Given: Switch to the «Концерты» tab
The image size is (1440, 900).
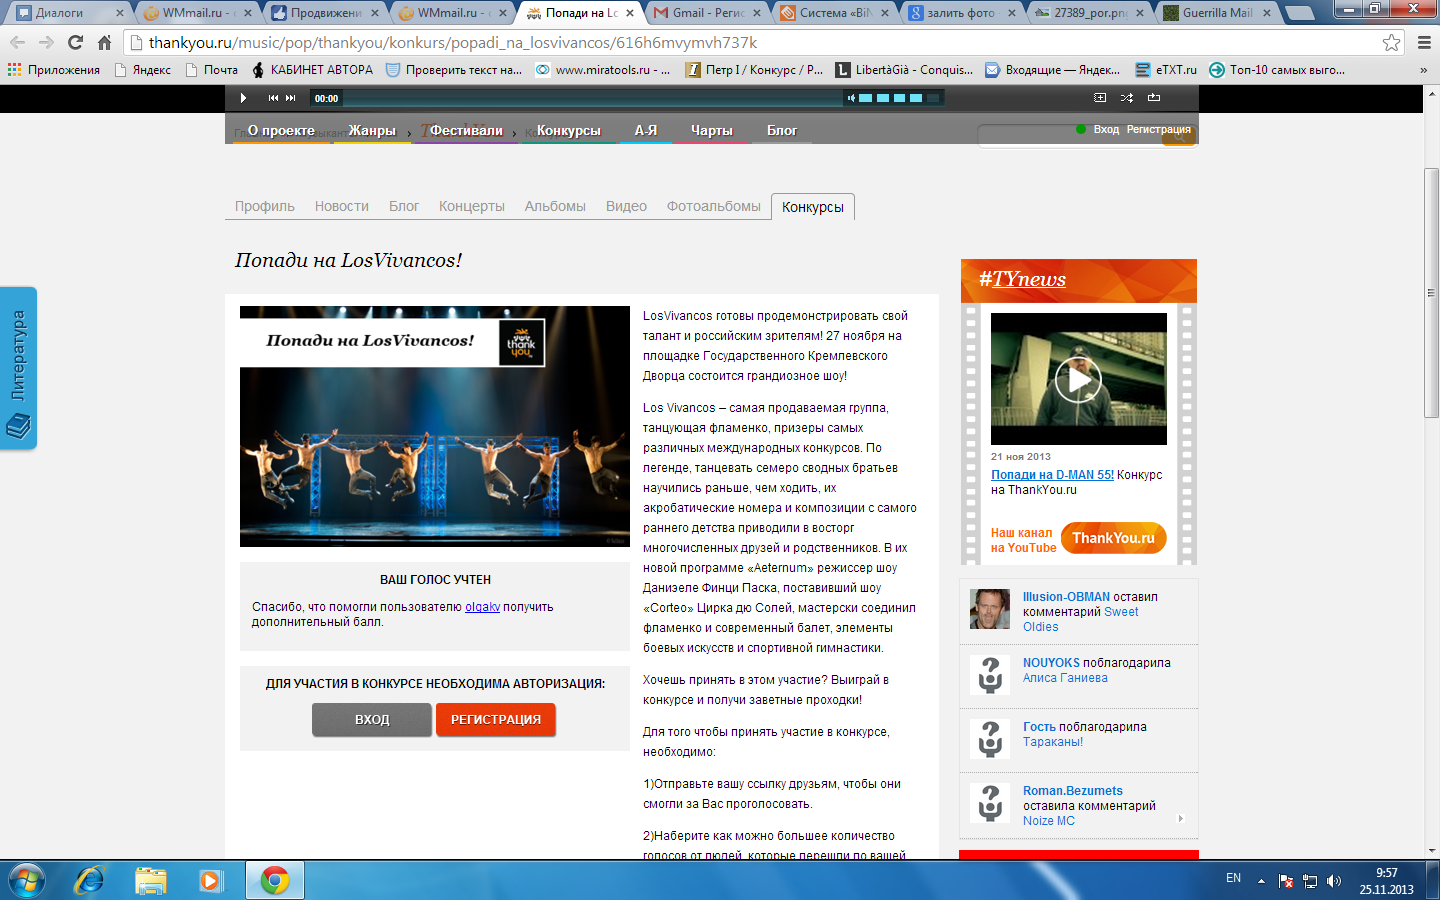Looking at the screenshot, I should pyautogui.click(x=472, y=206).
